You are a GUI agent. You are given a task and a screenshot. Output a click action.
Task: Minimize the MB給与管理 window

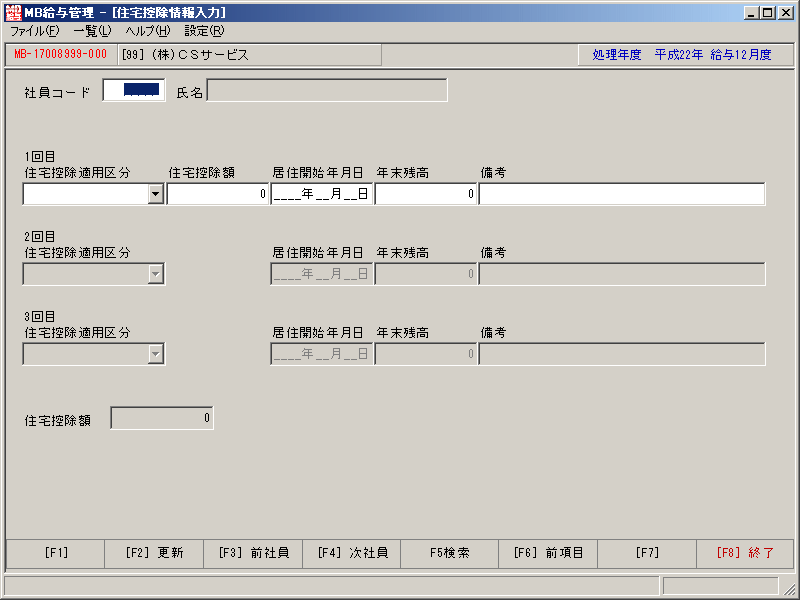[751, 13]
